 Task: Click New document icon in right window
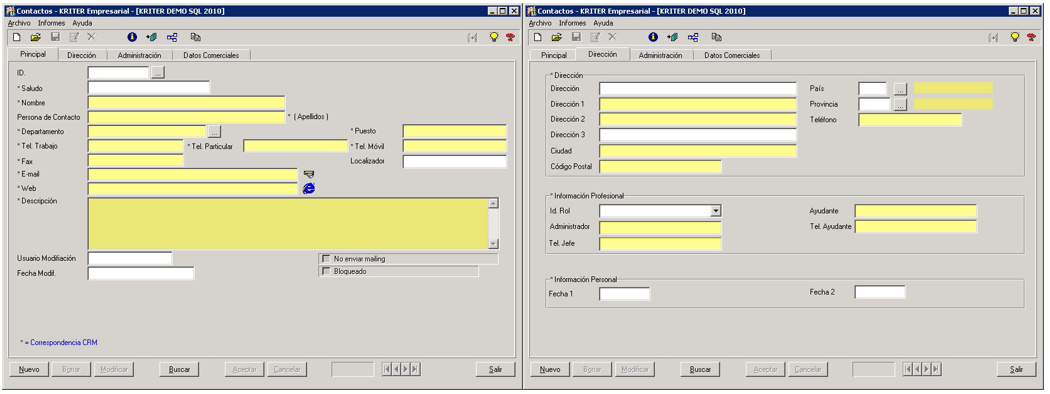538,38
